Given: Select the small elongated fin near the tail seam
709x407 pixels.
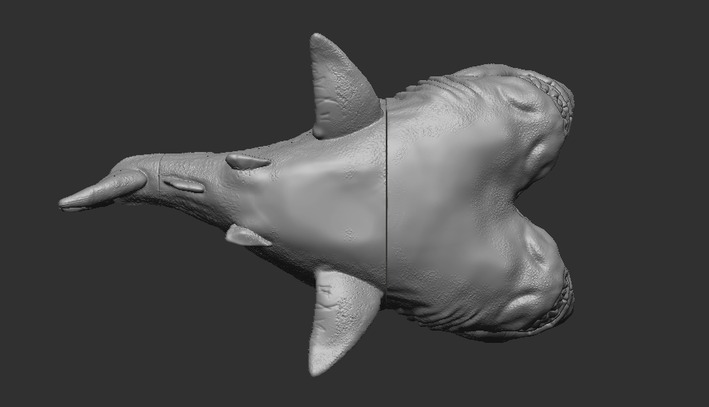Looking at the screenshot, I should tap(183, 183).
